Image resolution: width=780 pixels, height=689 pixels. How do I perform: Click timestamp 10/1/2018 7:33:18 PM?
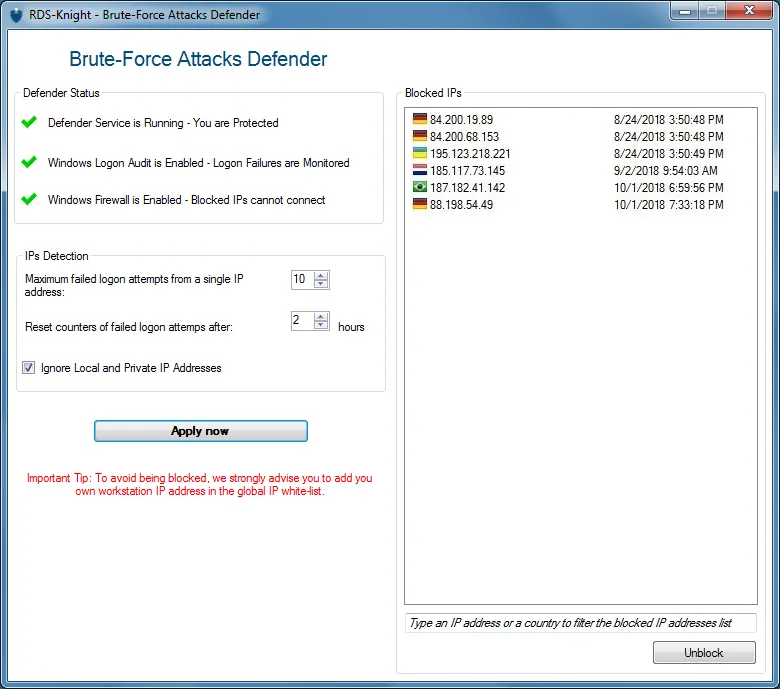pyautogui.click(x=669, y=204)
